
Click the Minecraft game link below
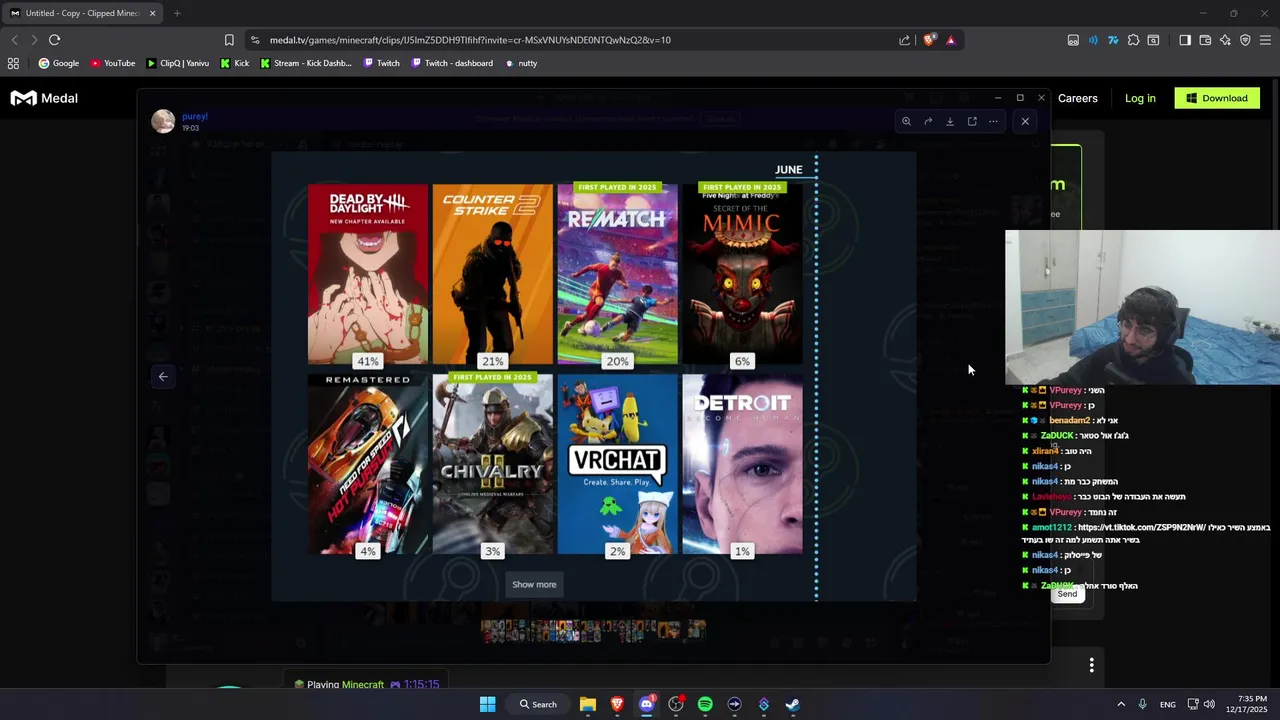pyautogui.click(x=363, y=685)
